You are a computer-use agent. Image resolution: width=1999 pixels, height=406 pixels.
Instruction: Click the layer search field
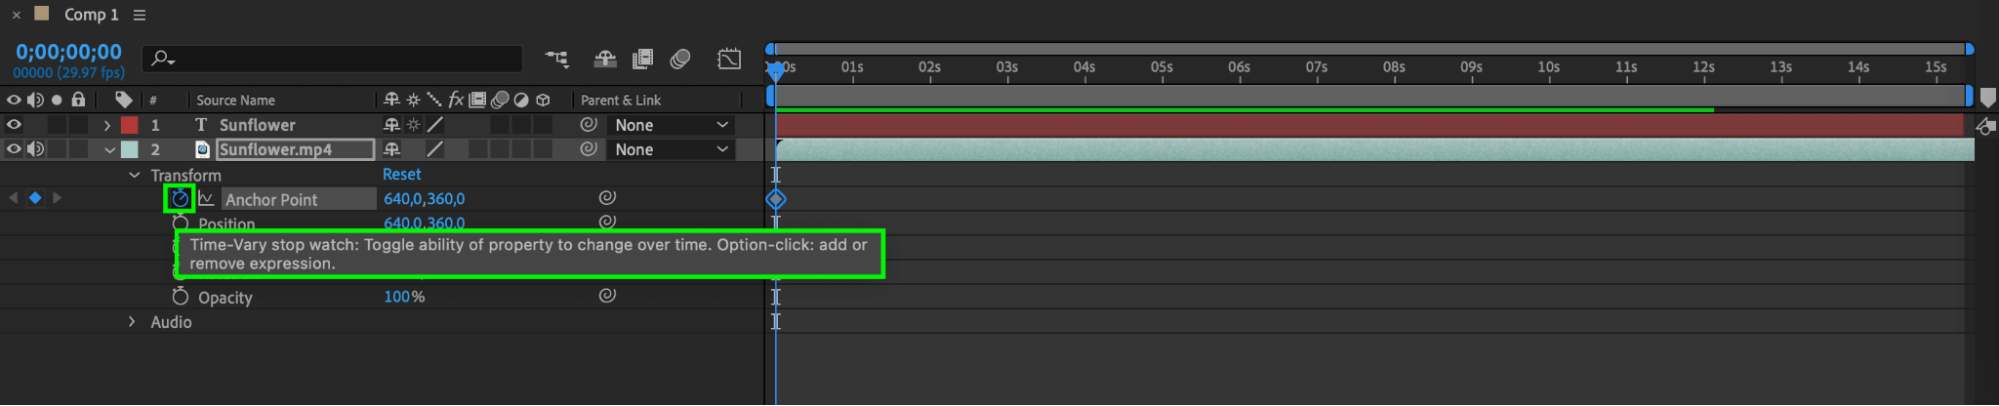point(340,59)
